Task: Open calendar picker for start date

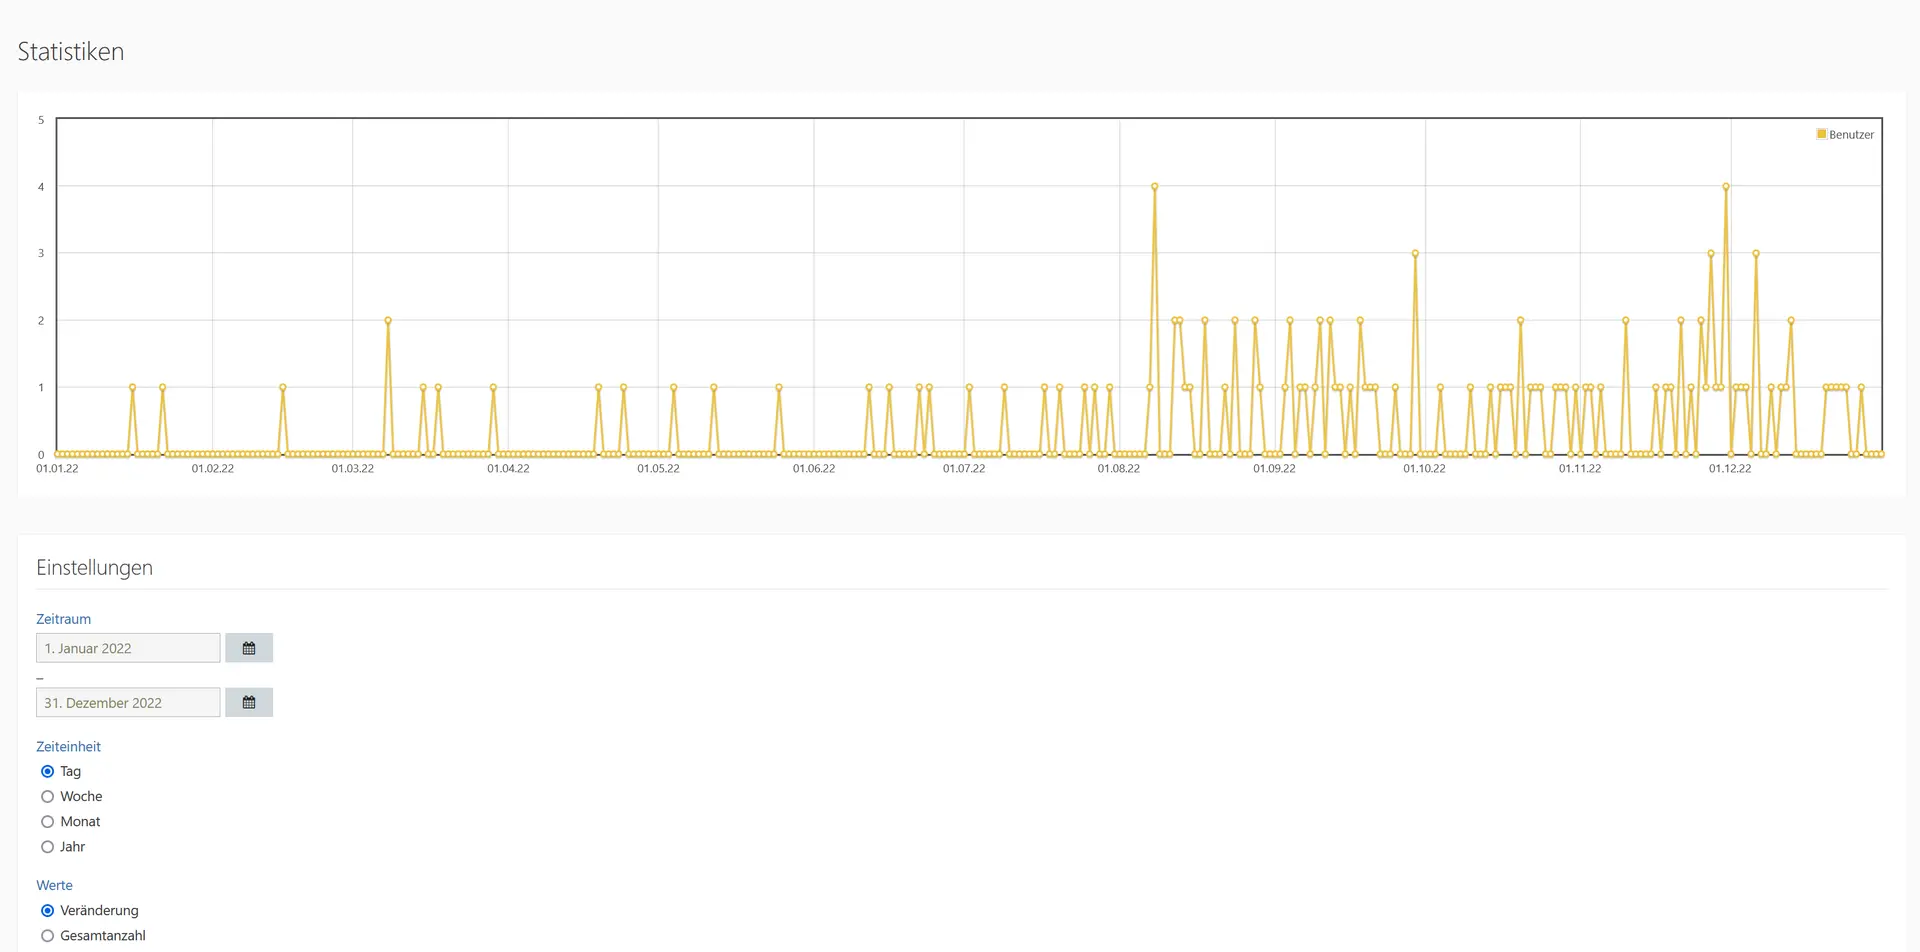Action: 249,648
